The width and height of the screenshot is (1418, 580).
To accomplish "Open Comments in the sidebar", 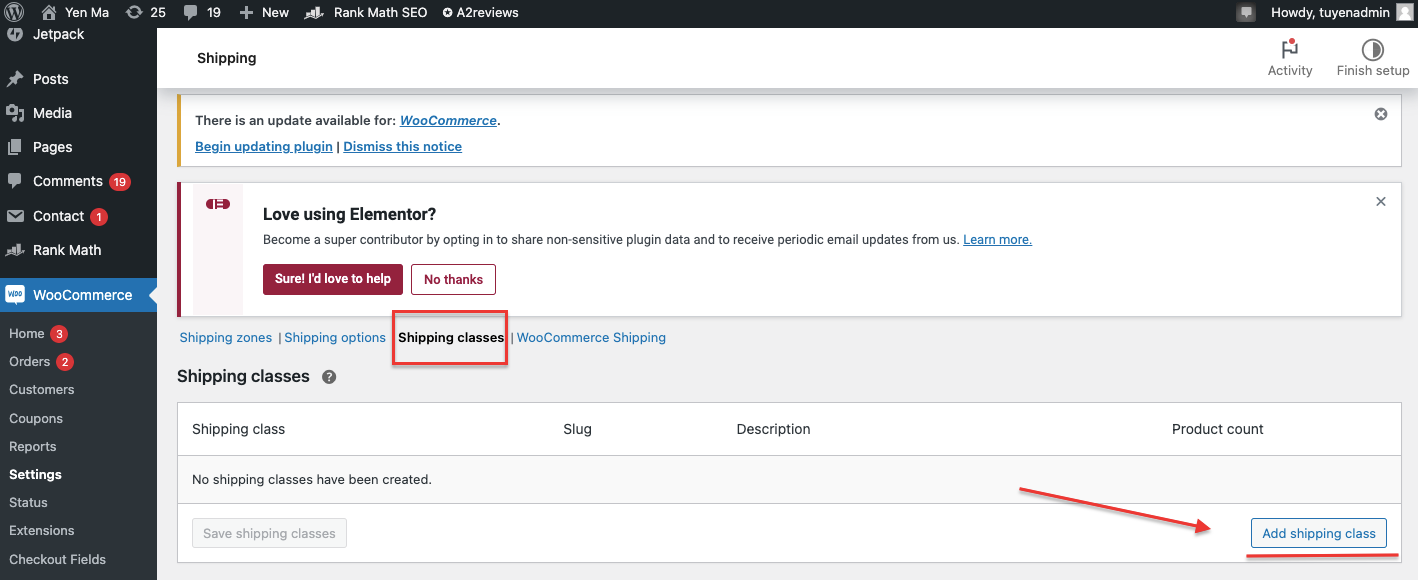I will [67, 181].
